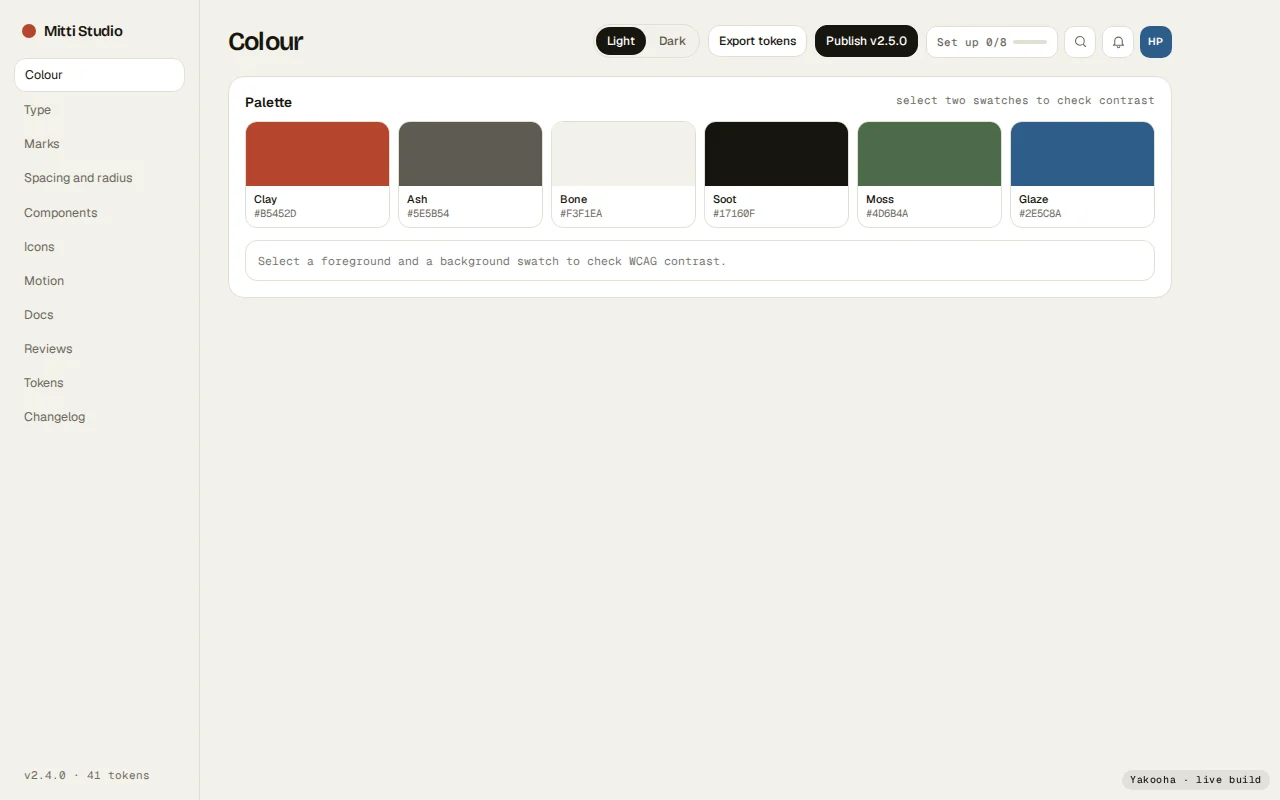Image resolution: width=1280 pixels, height=800 pixels.
Task: Open the Colour sidebar section
Action: (99, 75)
